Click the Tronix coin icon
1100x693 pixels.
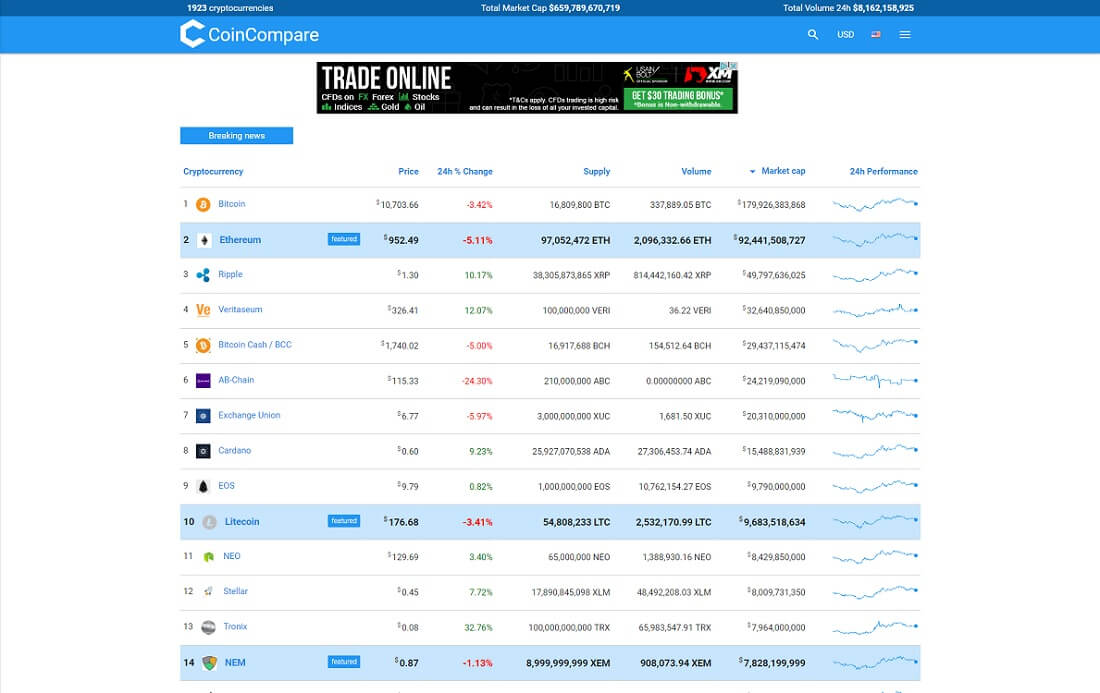pos(208,627)
